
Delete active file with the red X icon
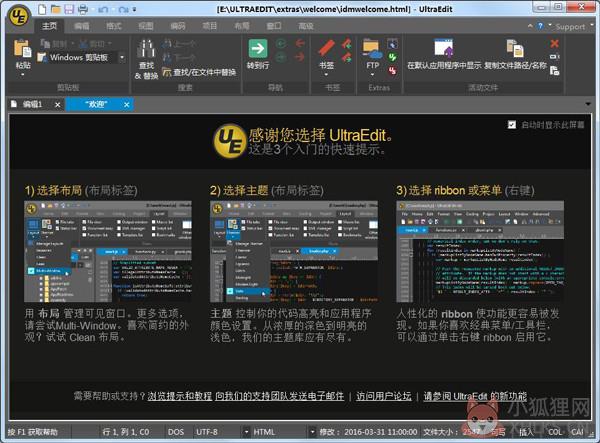click(x=554, y=43)
